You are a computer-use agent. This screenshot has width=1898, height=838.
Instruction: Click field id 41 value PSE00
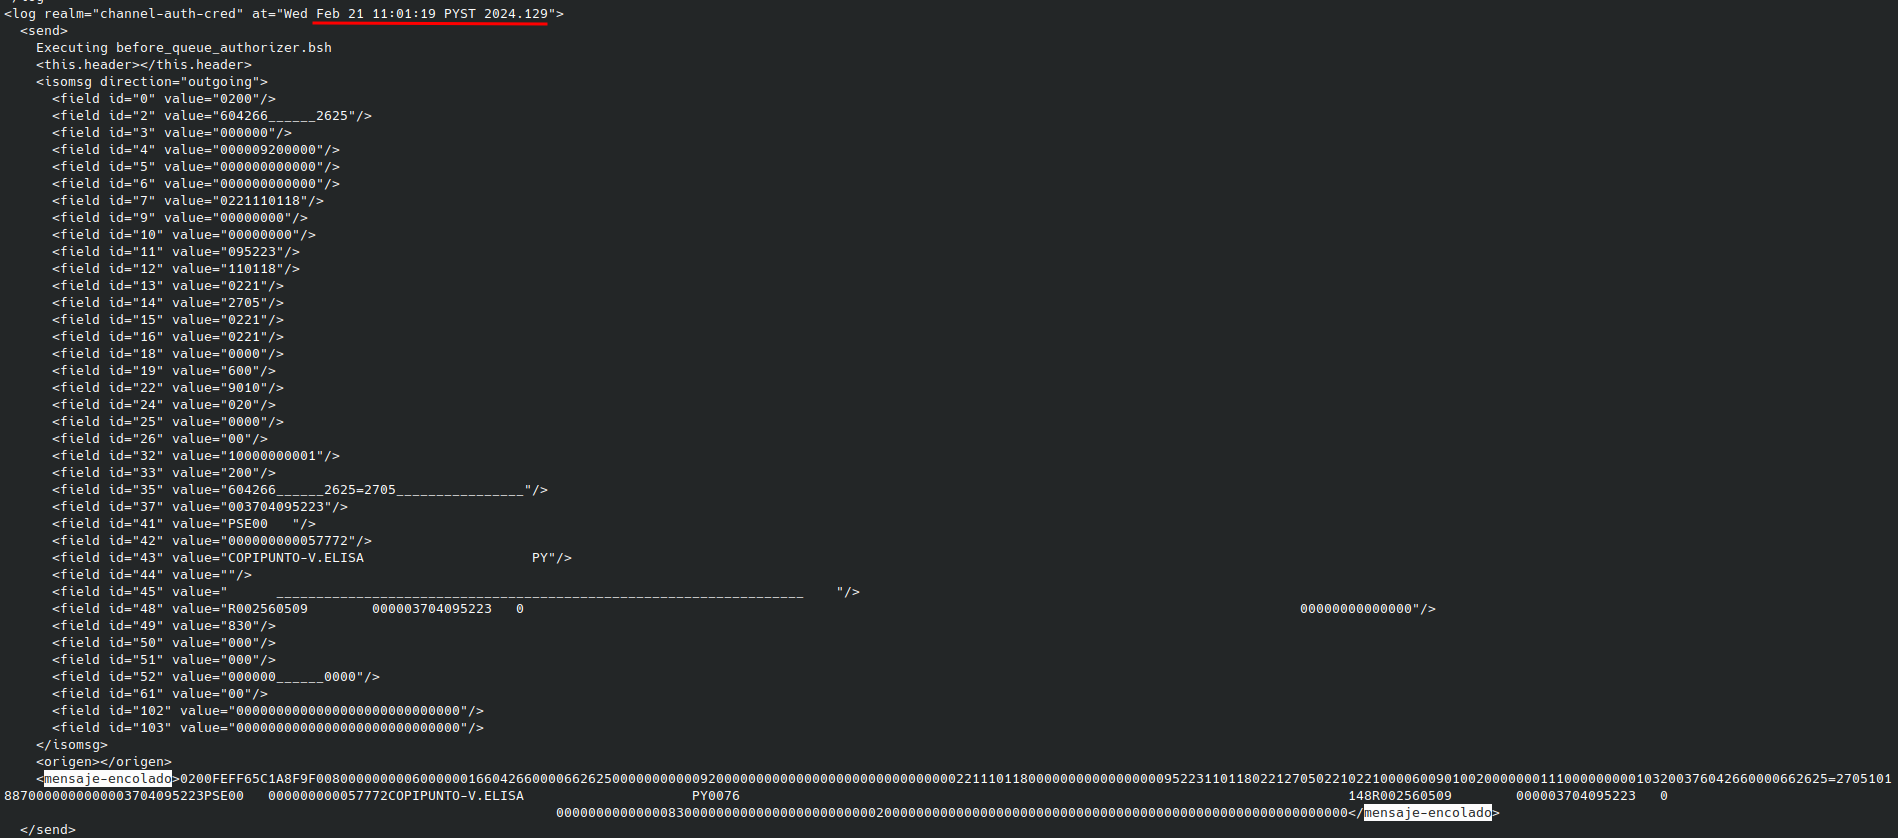tap(184, 524)
